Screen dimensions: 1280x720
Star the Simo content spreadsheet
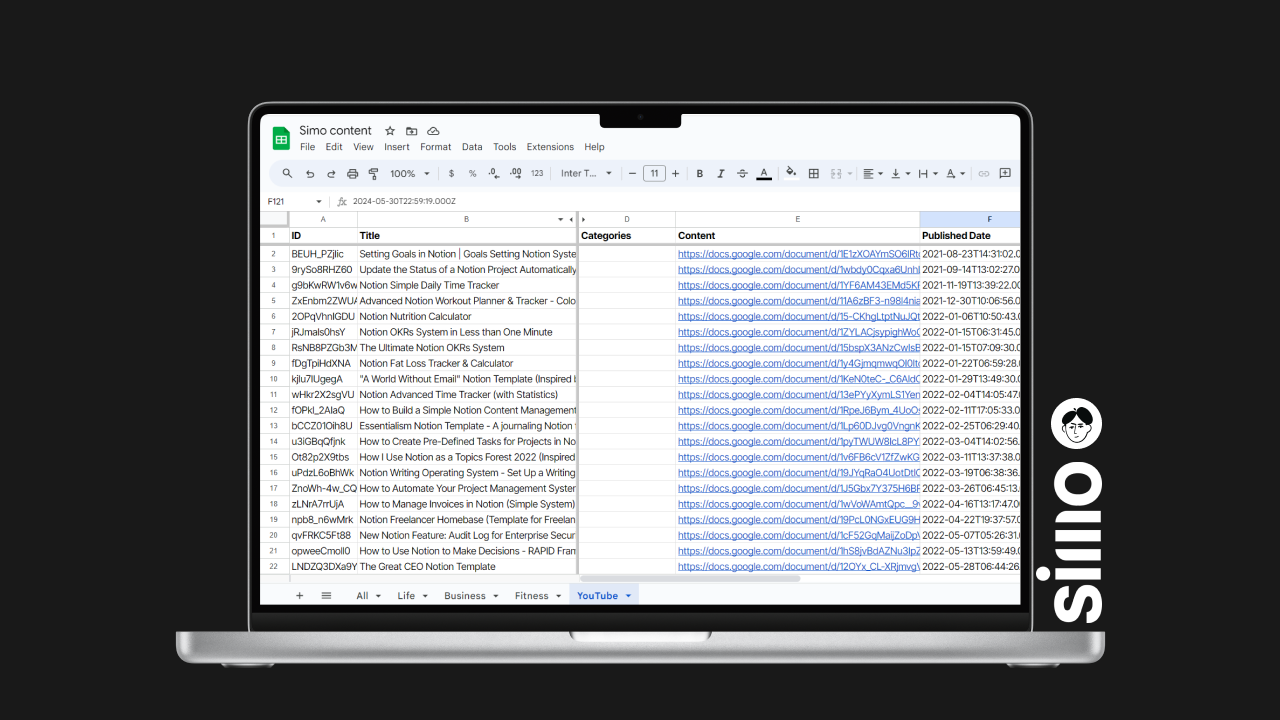(389, 130)
